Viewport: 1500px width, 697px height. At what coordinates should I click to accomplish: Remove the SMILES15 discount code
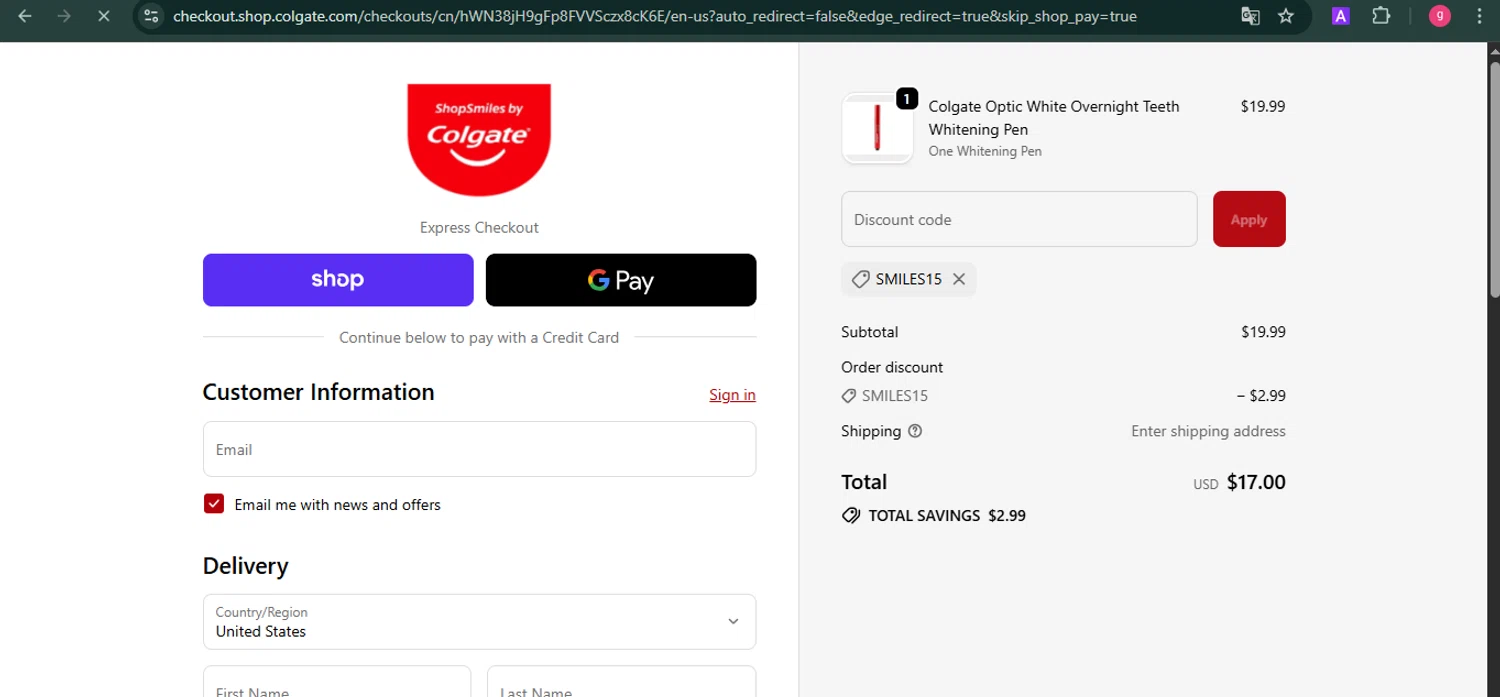(959, 279)
